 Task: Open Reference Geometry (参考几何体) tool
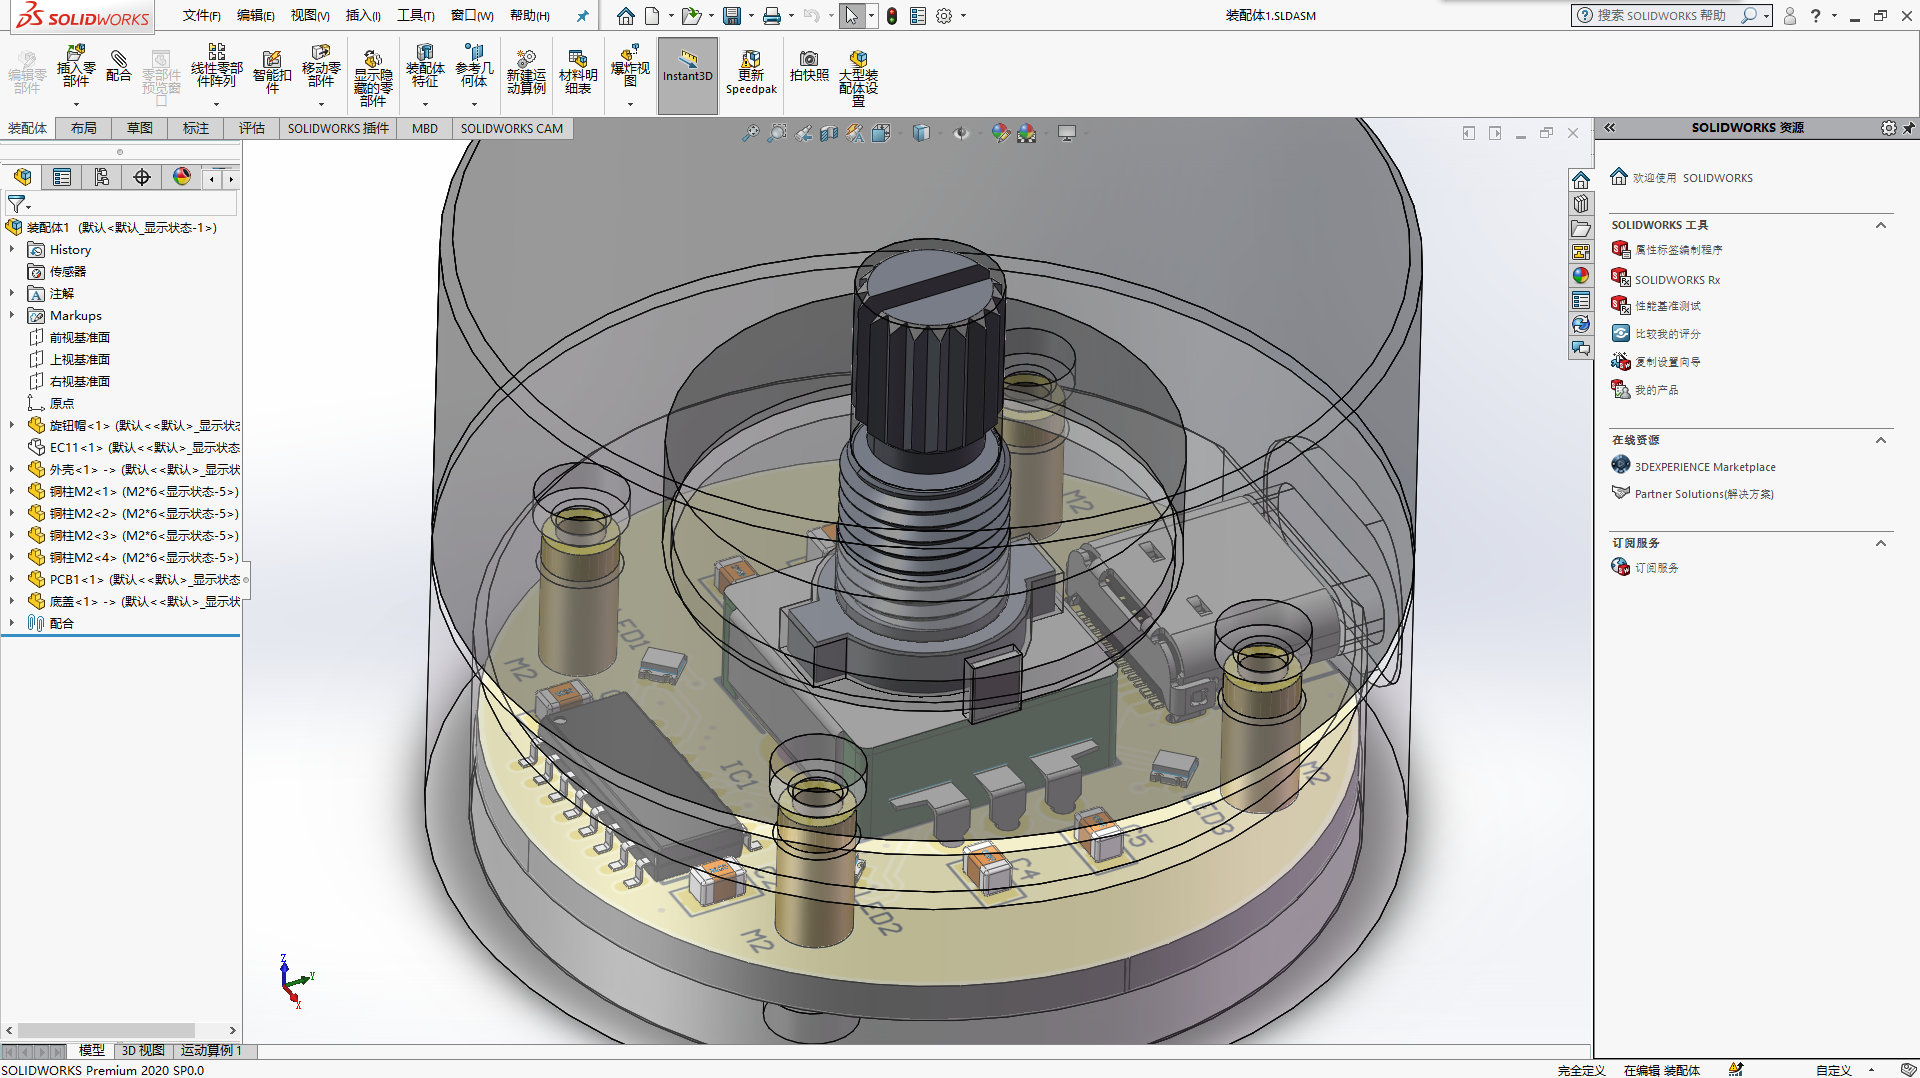tap(474, 65)
